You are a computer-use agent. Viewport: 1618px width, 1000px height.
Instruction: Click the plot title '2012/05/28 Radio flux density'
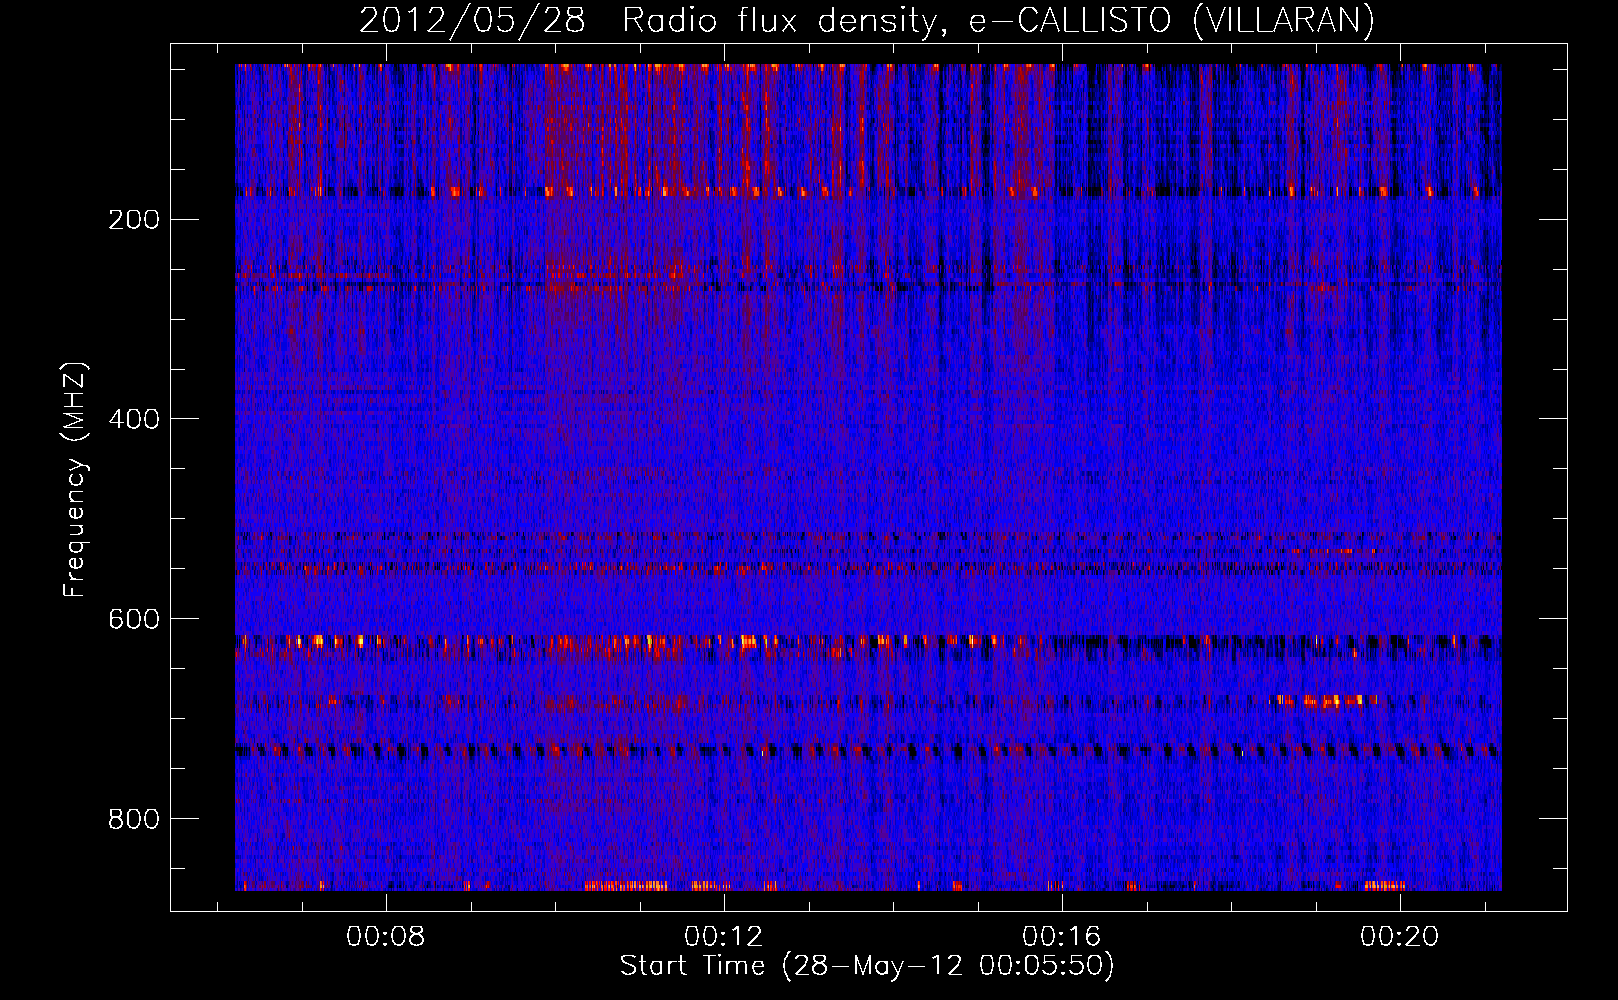pos(867,21)
